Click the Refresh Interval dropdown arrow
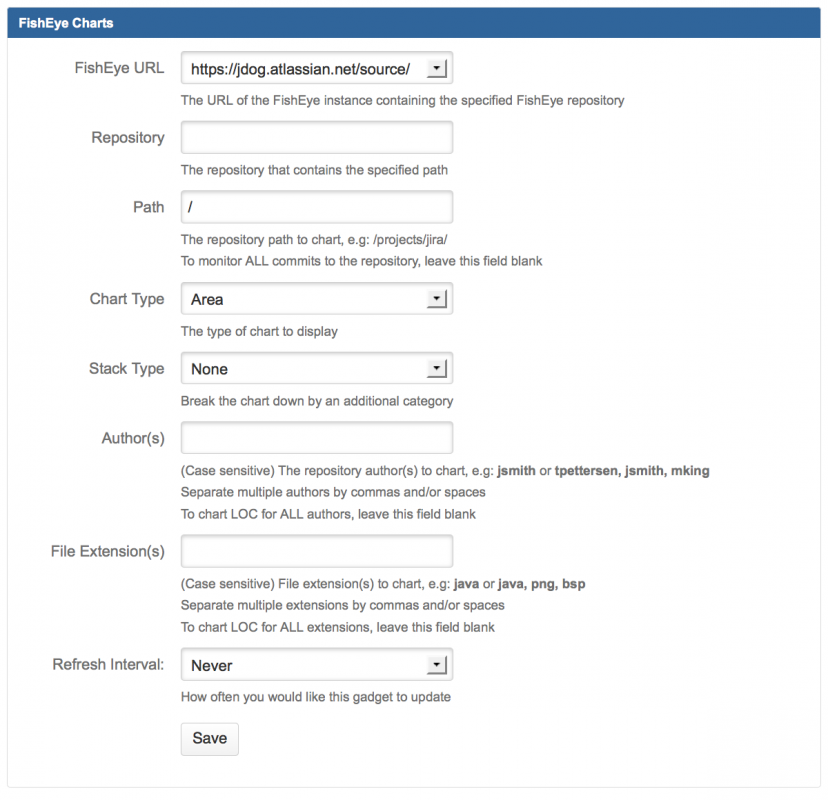828x800 pixels. pyautogui.click(x=436, y=665)
